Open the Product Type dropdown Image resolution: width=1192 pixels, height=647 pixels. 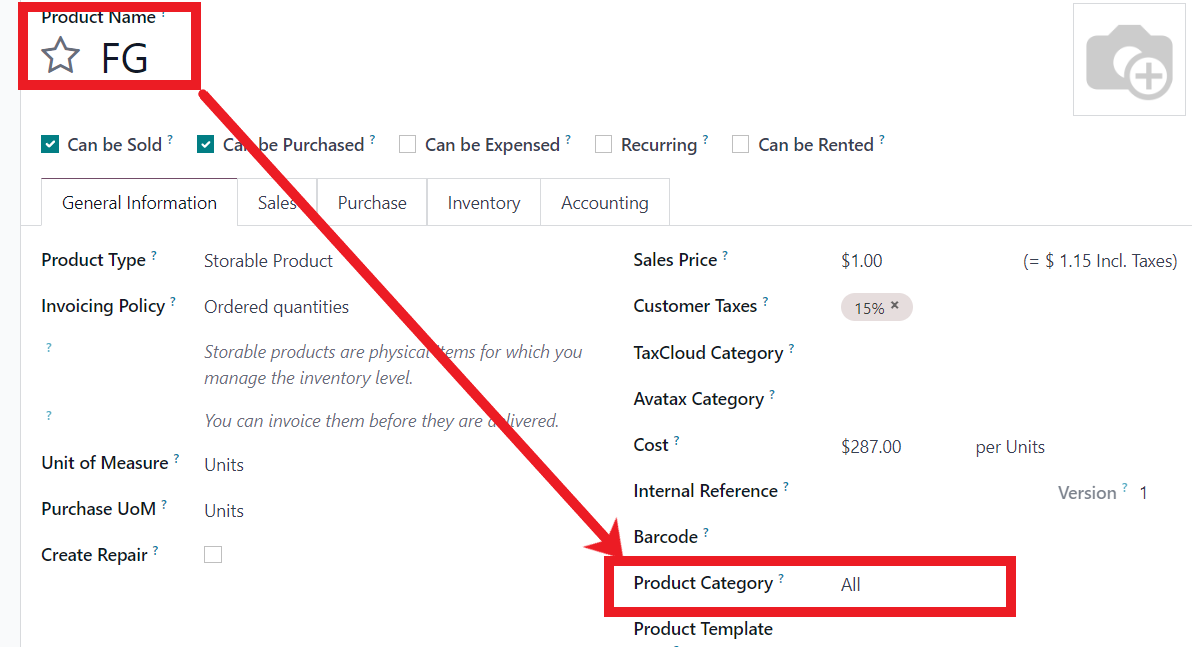[x=268, y=261]
